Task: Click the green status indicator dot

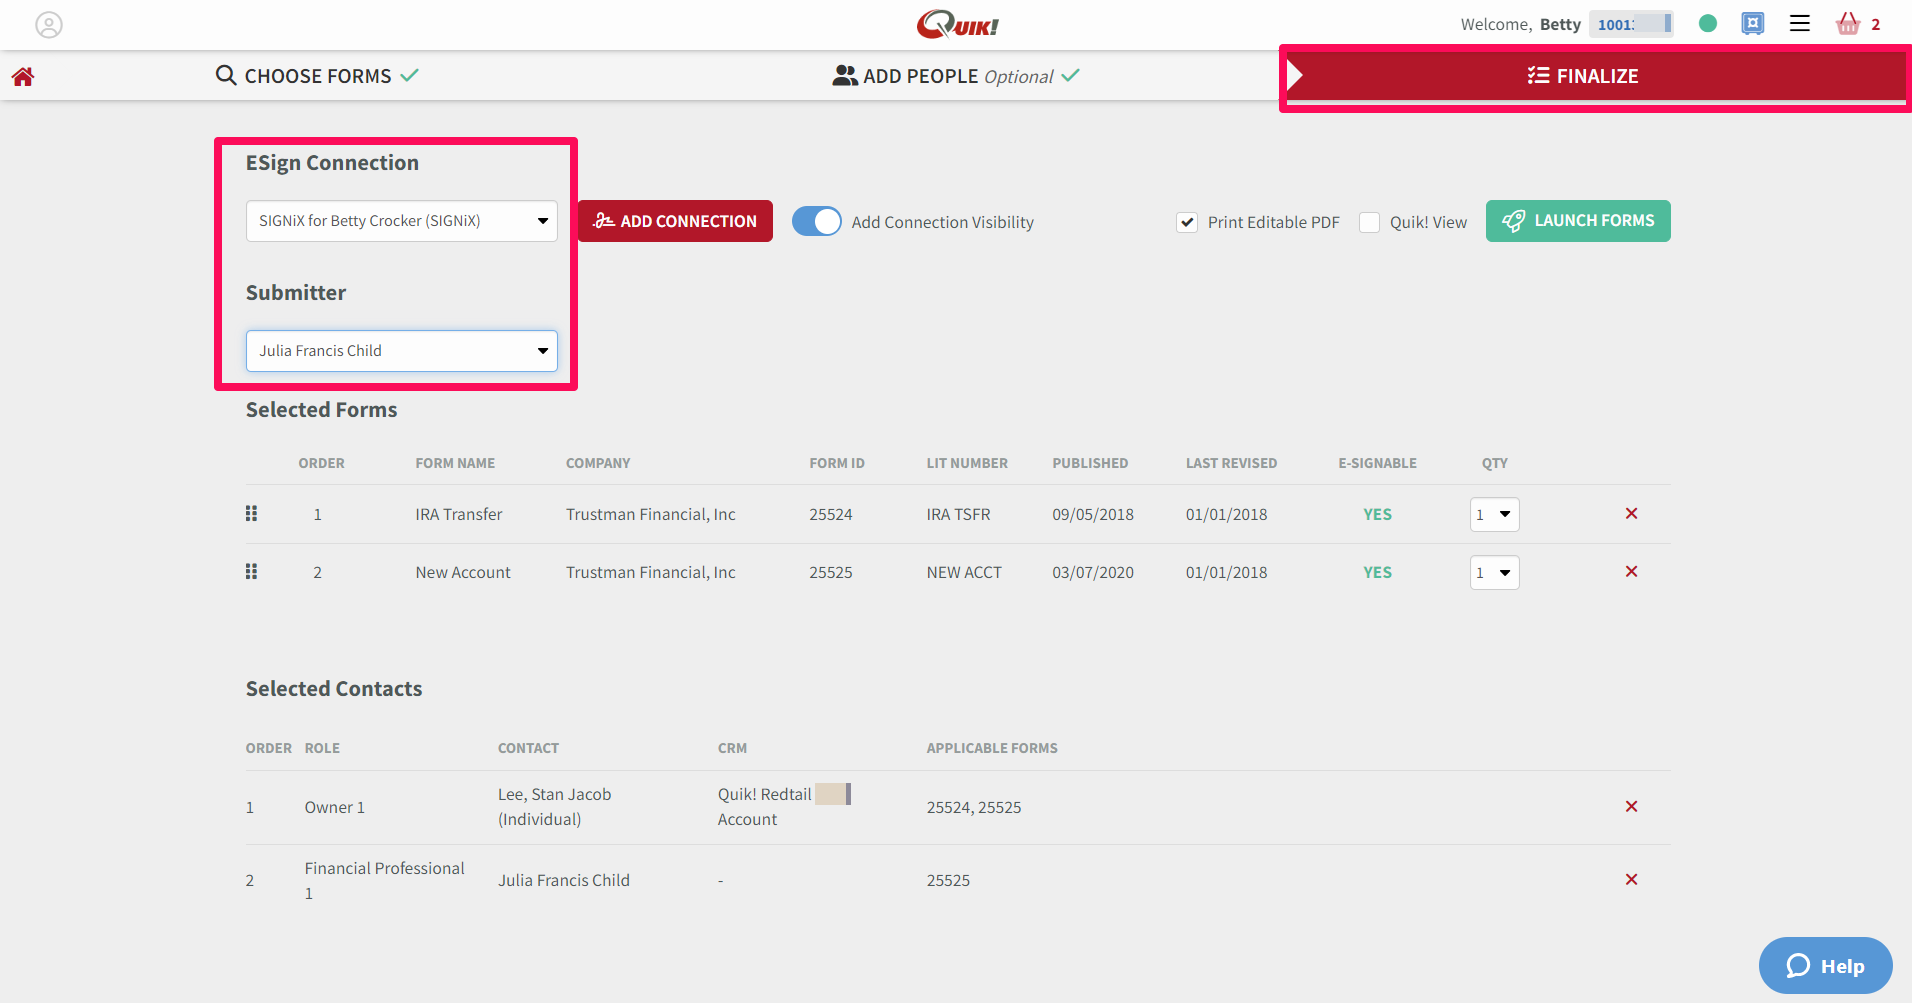Action: tap(1707, 23)
